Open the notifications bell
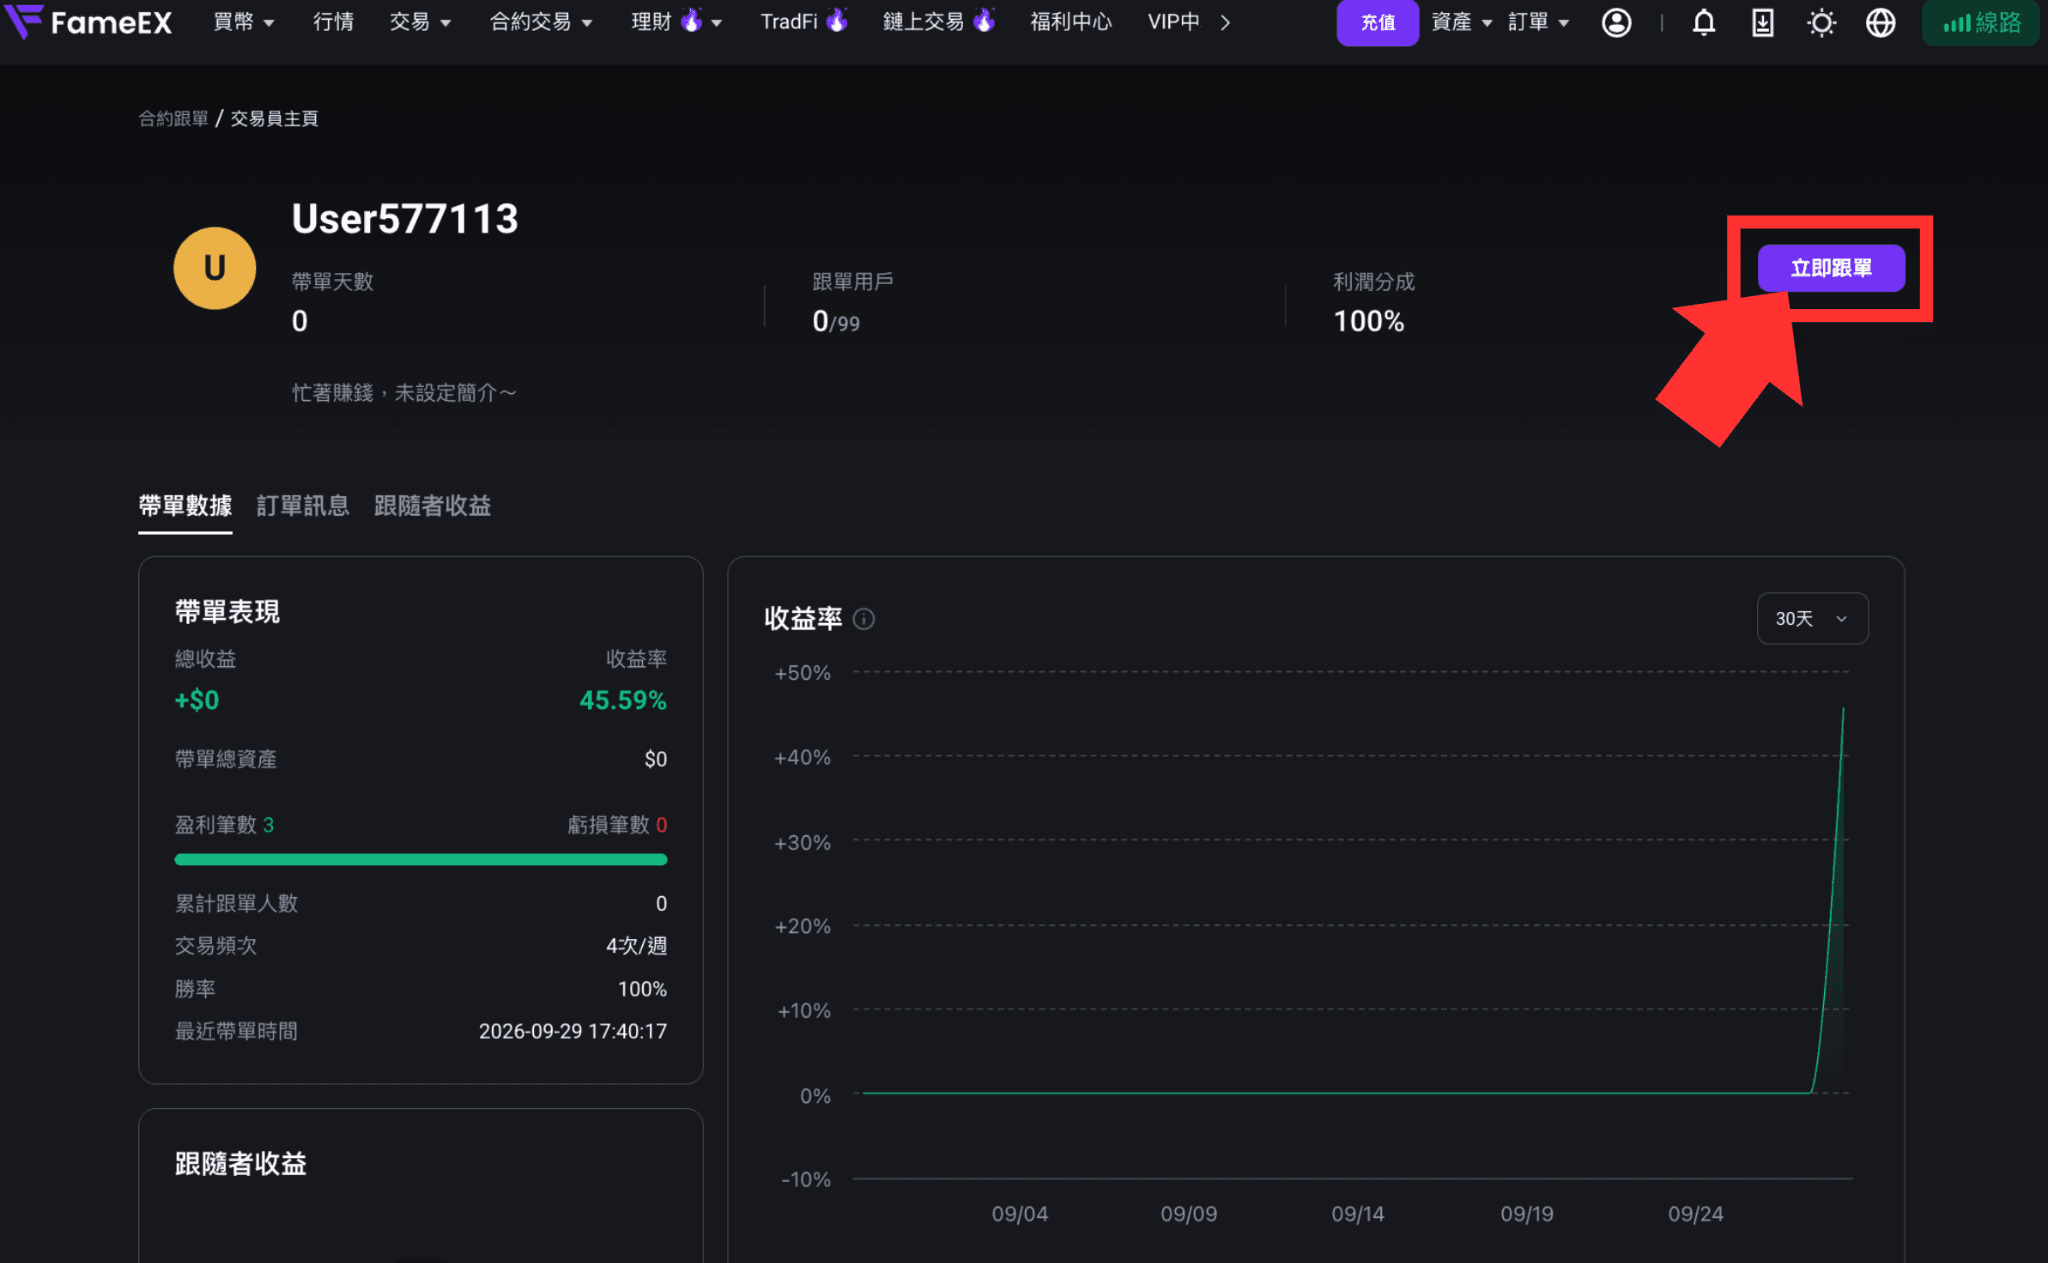The width and height of the screenshot is (2048, 1263). tap(1704, 22)
